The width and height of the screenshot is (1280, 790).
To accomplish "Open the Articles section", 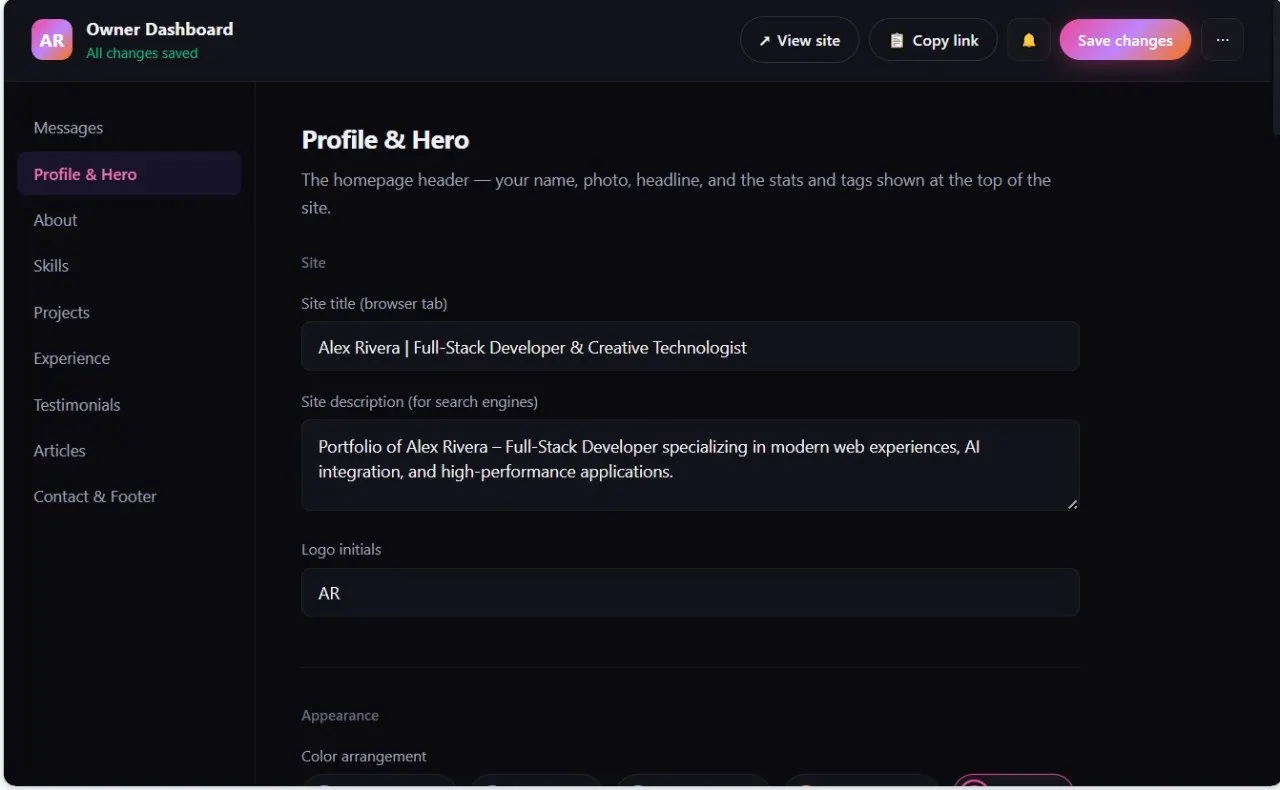I will point(129,450).
